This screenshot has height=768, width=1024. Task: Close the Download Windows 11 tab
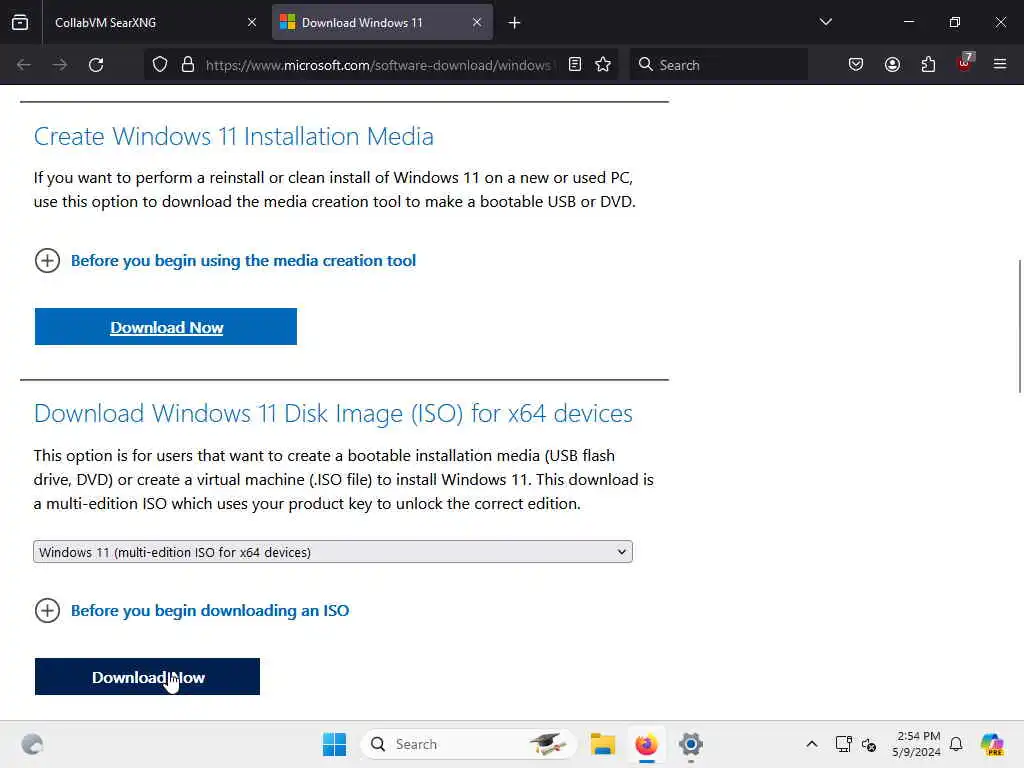pyautogui.click(x=477, y=22)
